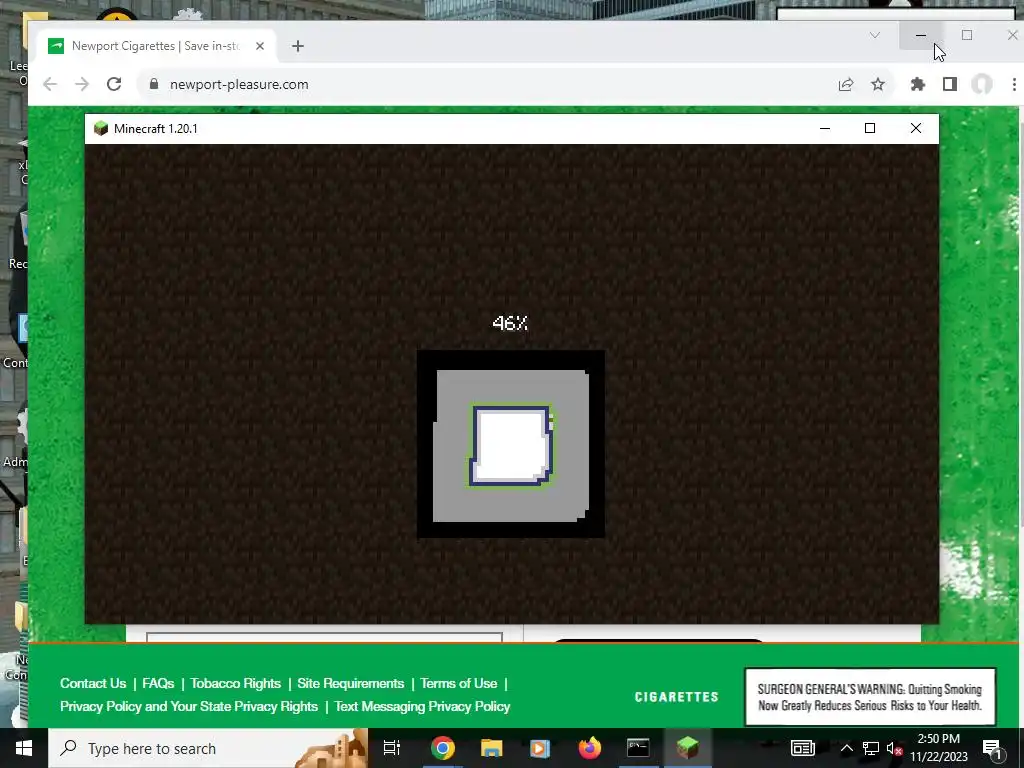Open Chrome profile avatar

click(x=982, y=84)
